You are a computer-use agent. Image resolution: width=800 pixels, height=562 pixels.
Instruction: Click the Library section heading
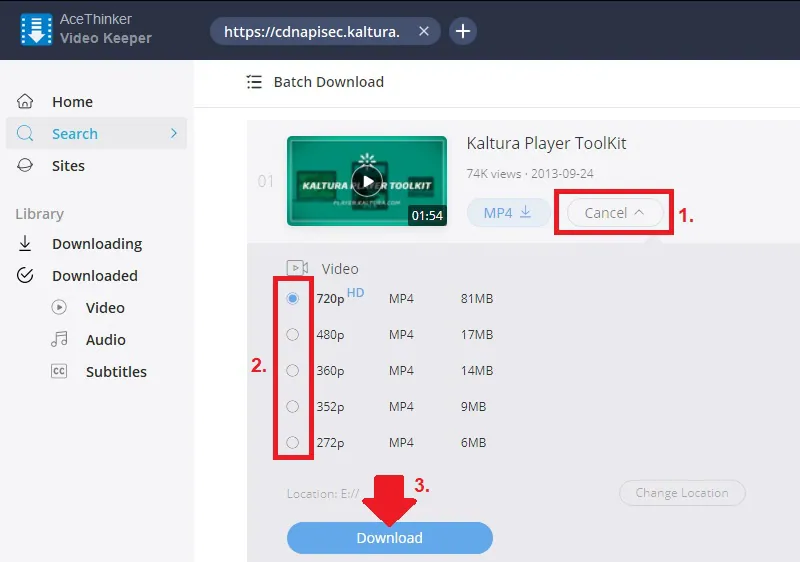[x=40, y=214]
